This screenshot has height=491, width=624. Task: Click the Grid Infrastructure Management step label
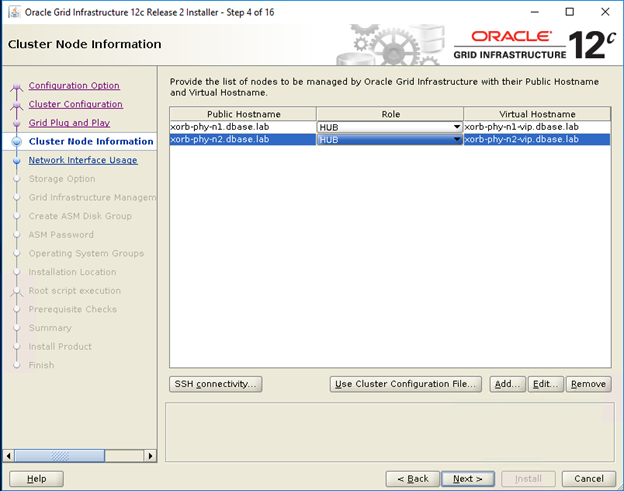92,197
